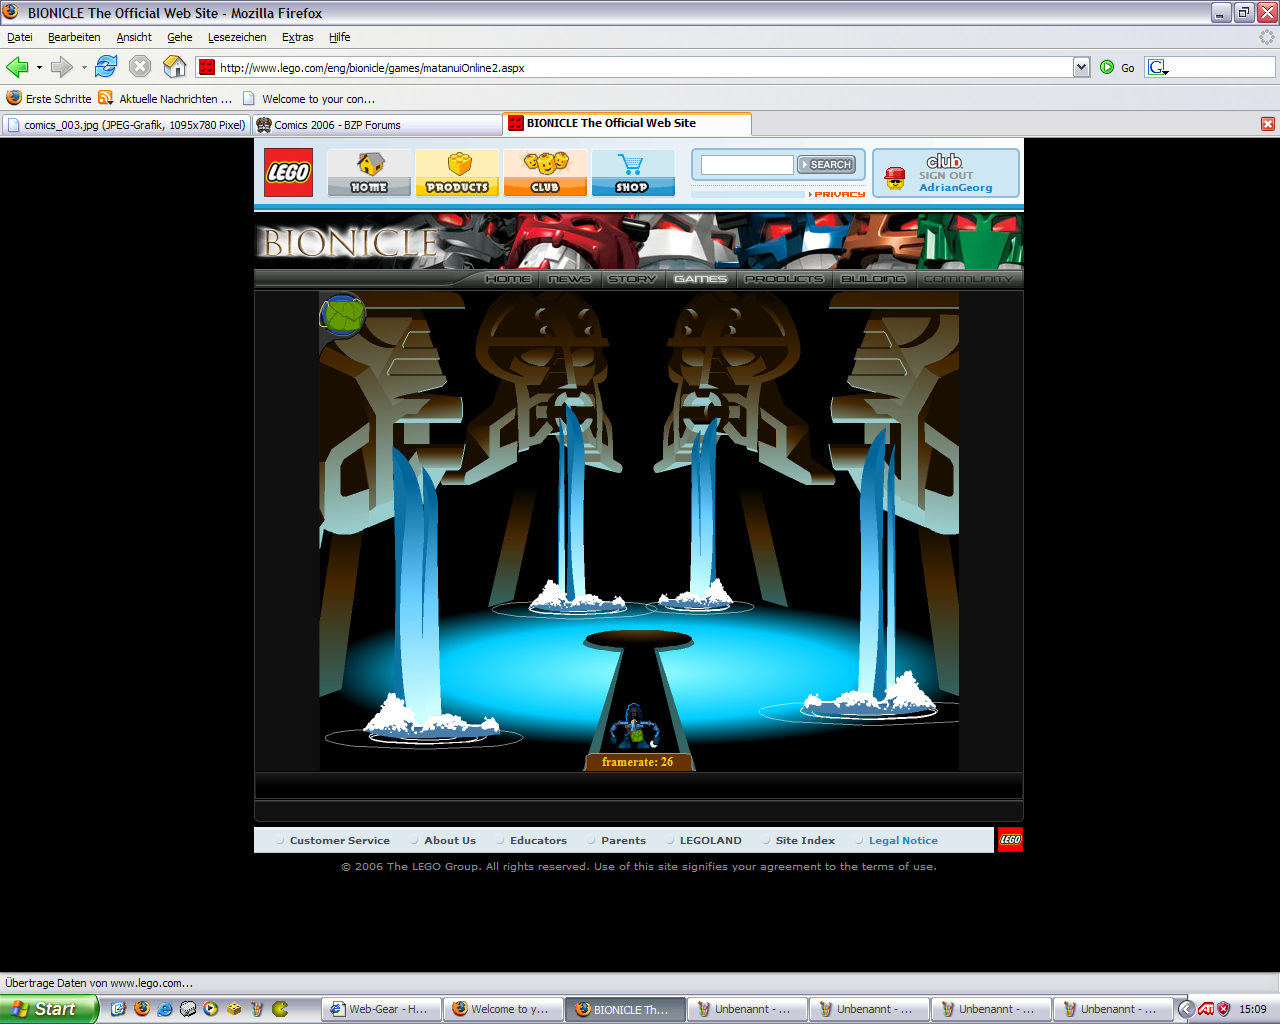Expand hidden system tray icons

(x=1186, y=1009)
